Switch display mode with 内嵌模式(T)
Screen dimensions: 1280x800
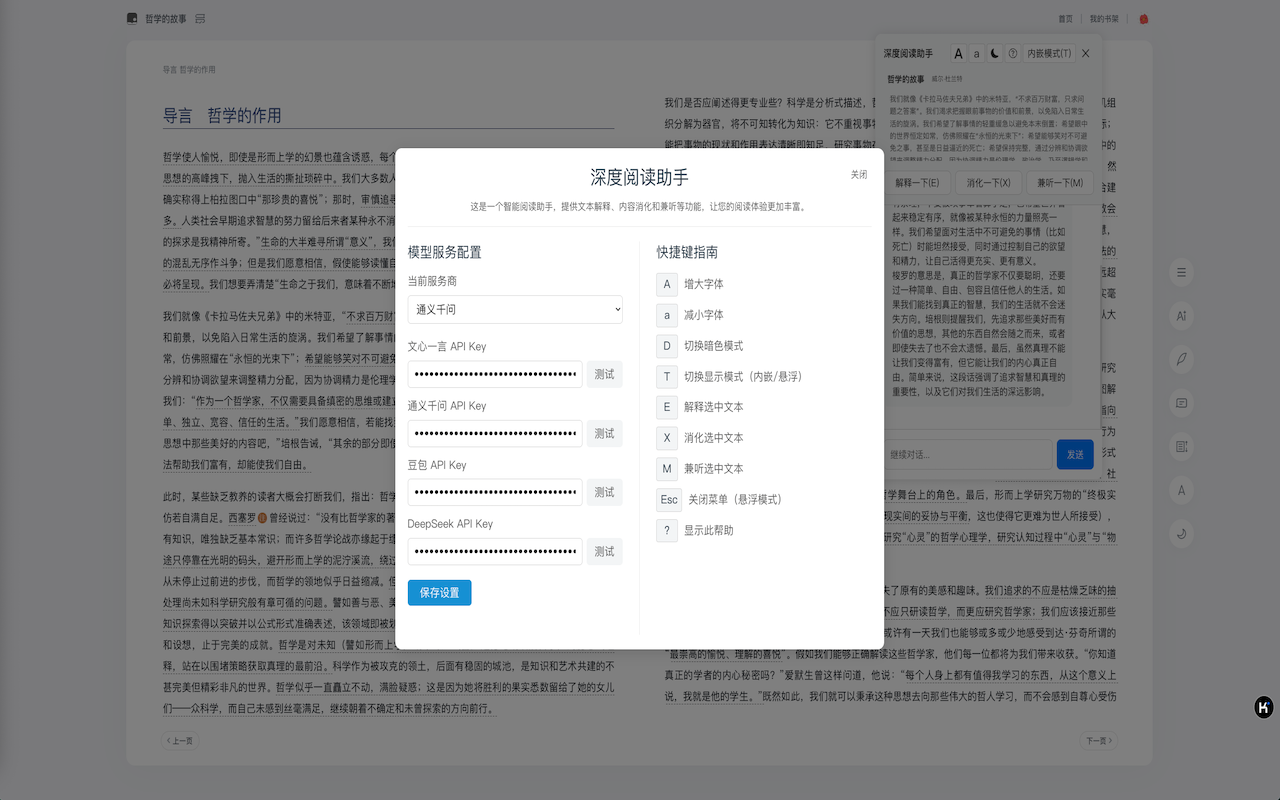pyautogui.click(x=1049, y=54)
